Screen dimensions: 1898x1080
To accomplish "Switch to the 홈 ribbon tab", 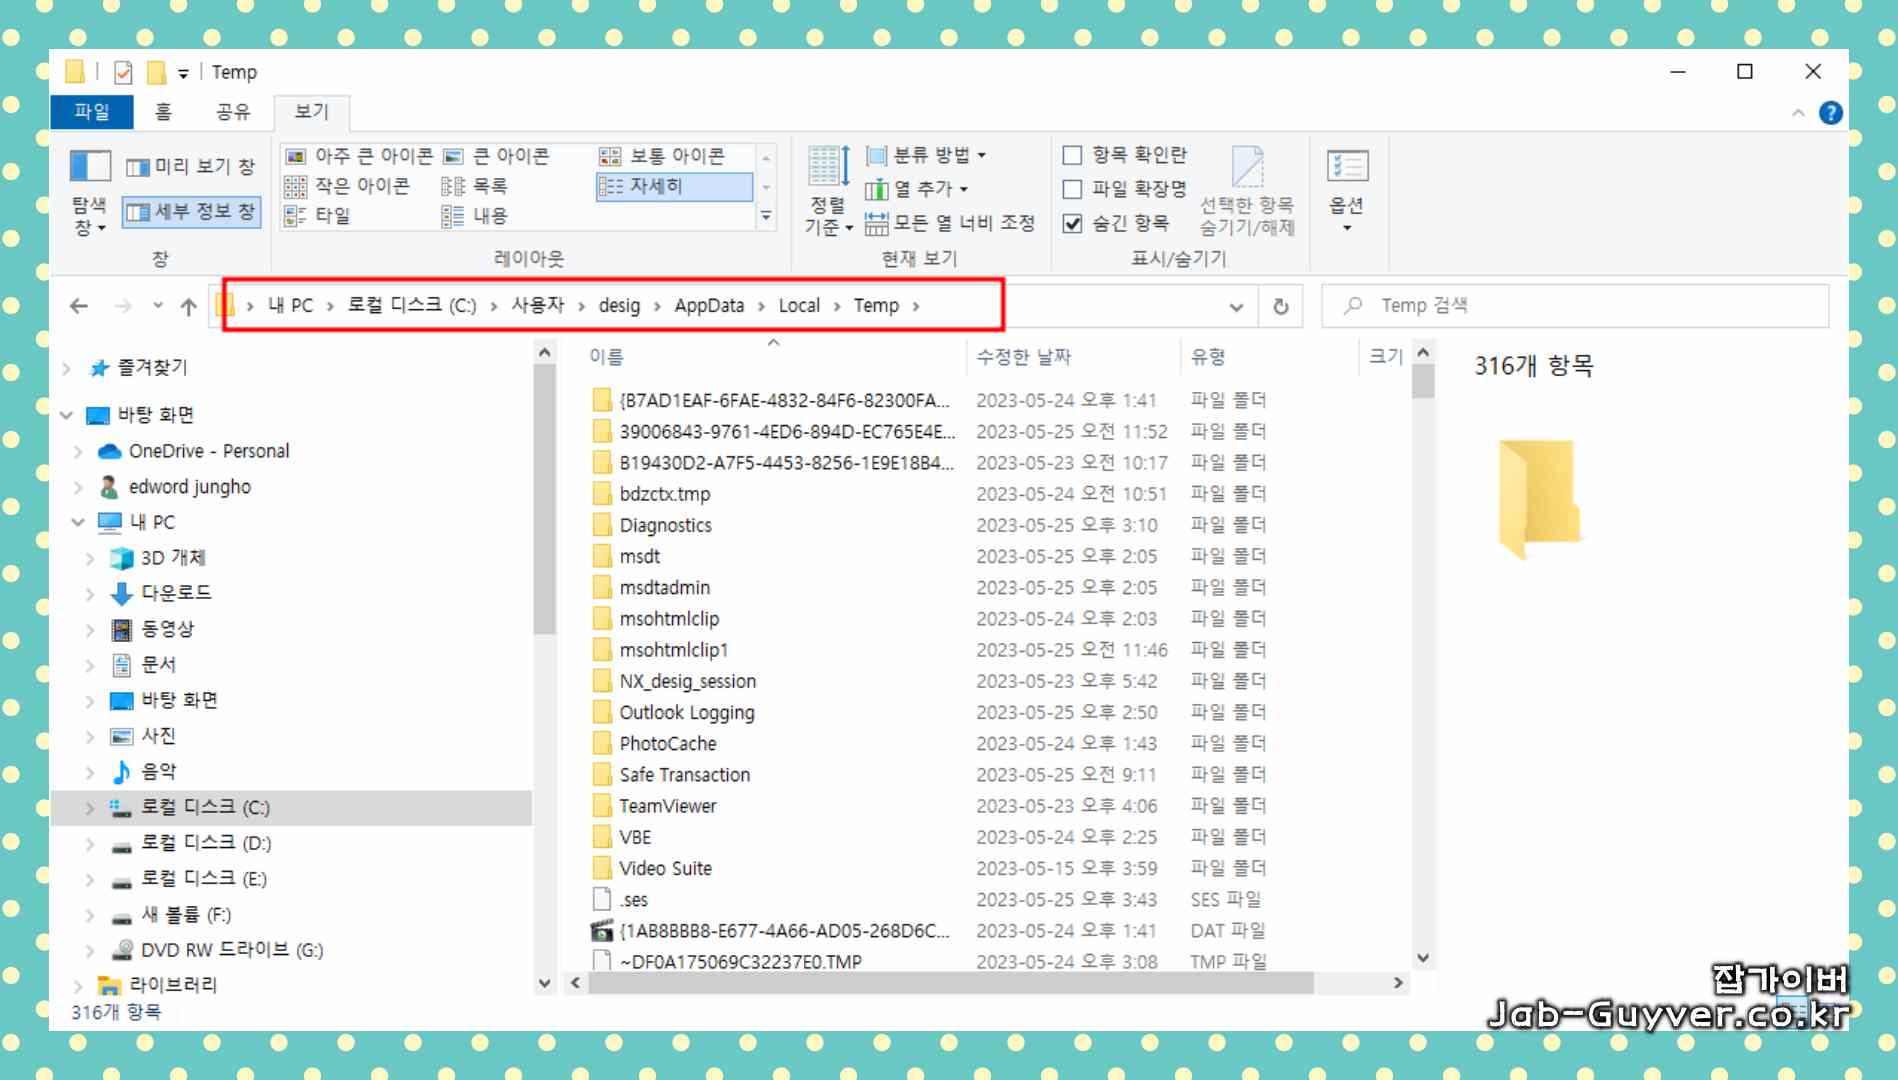I will click(163, 112).
